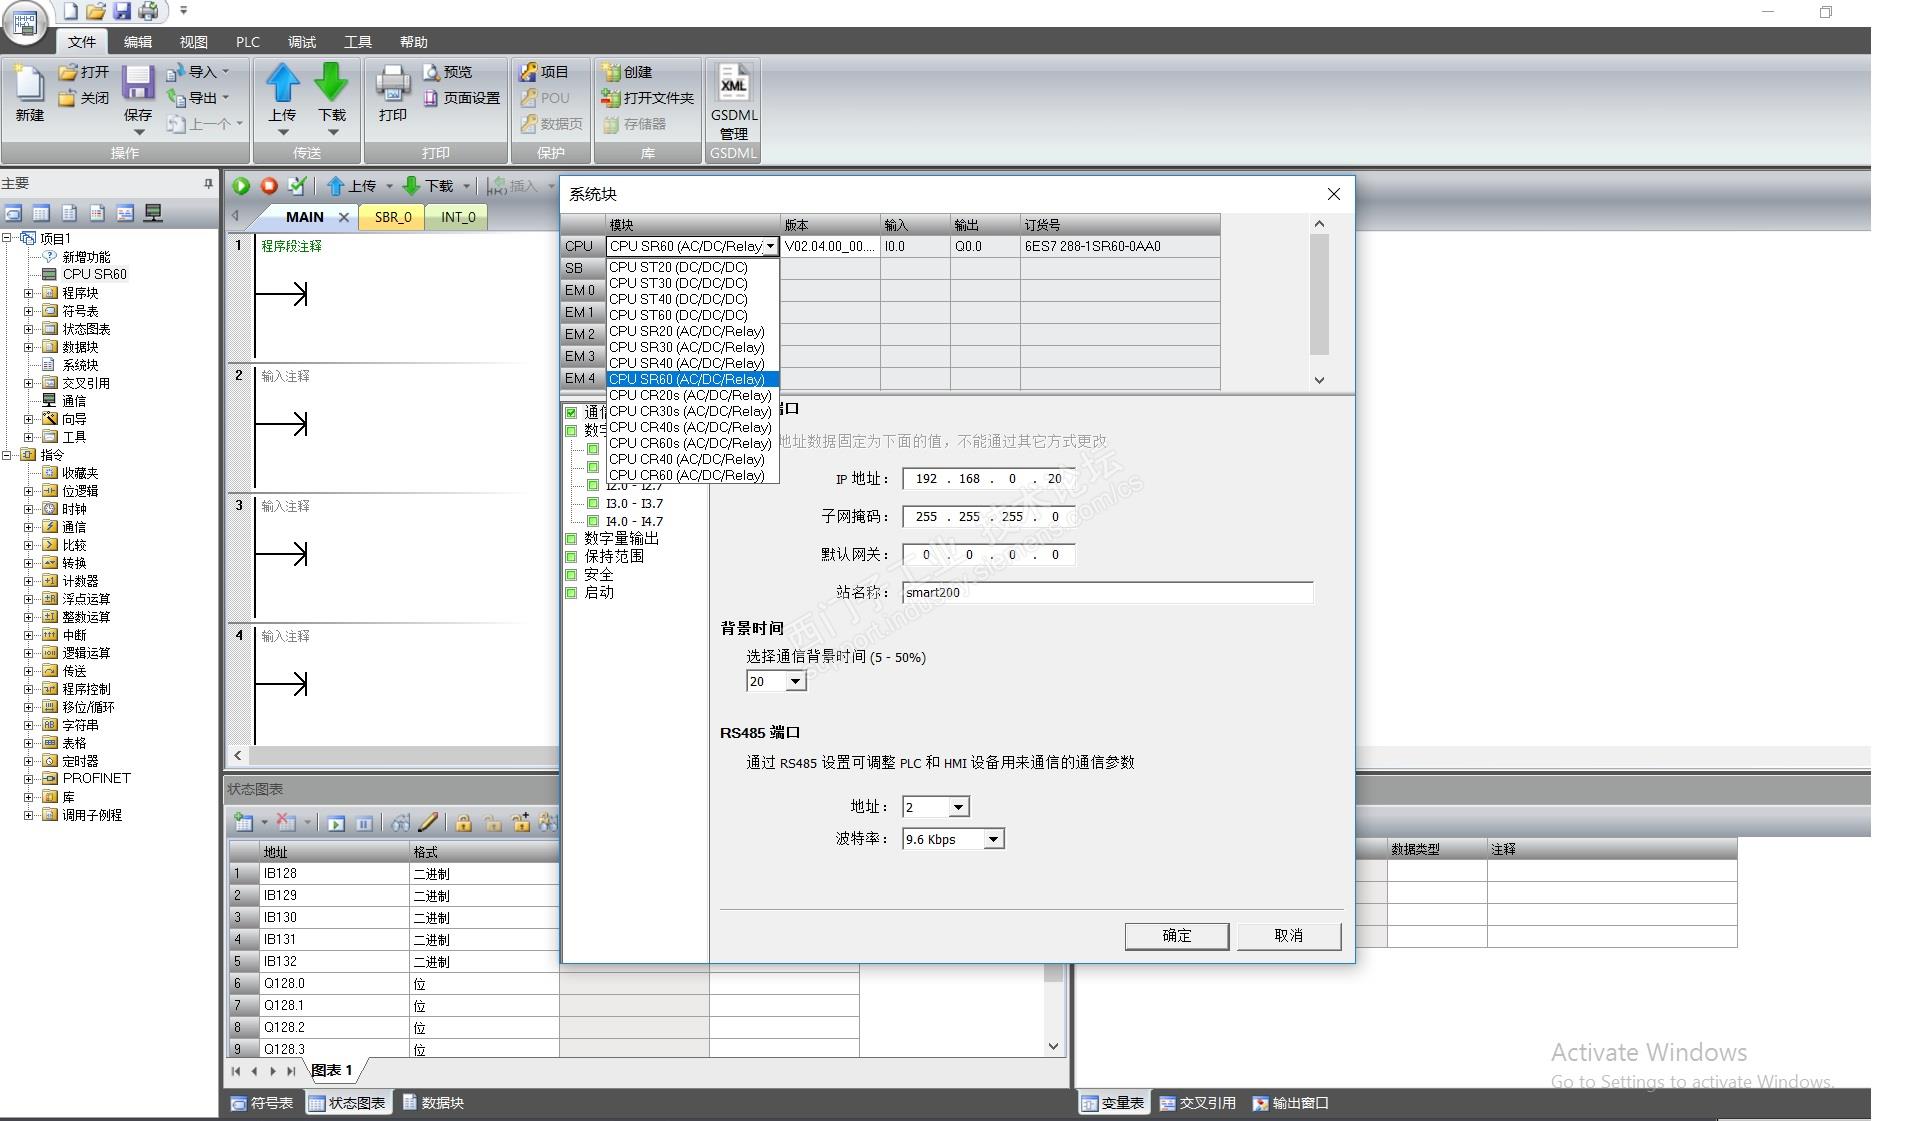Click the blue Upload arrow in ribbon
The width and height of the screenshot is (1924, 1121).
(x=282, y=83)
